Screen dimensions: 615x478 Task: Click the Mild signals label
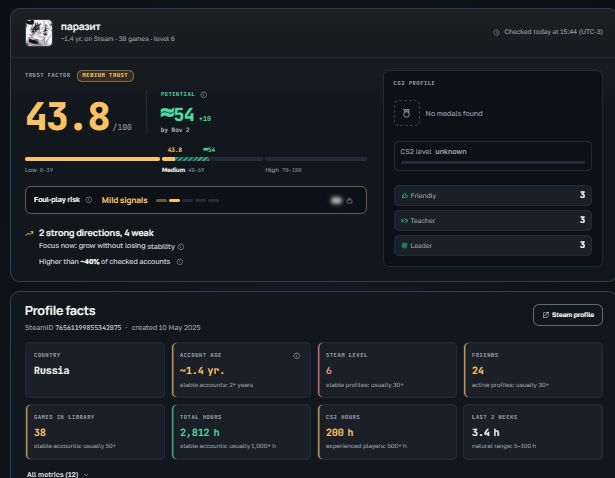pyautogui.click(x=125, y=200)
